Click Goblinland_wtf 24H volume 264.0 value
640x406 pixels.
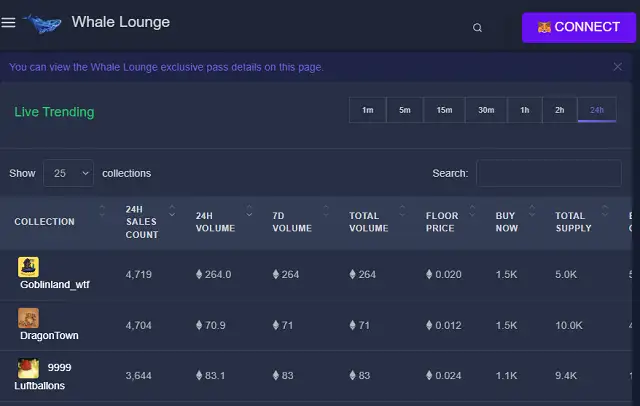click(213, 274)
